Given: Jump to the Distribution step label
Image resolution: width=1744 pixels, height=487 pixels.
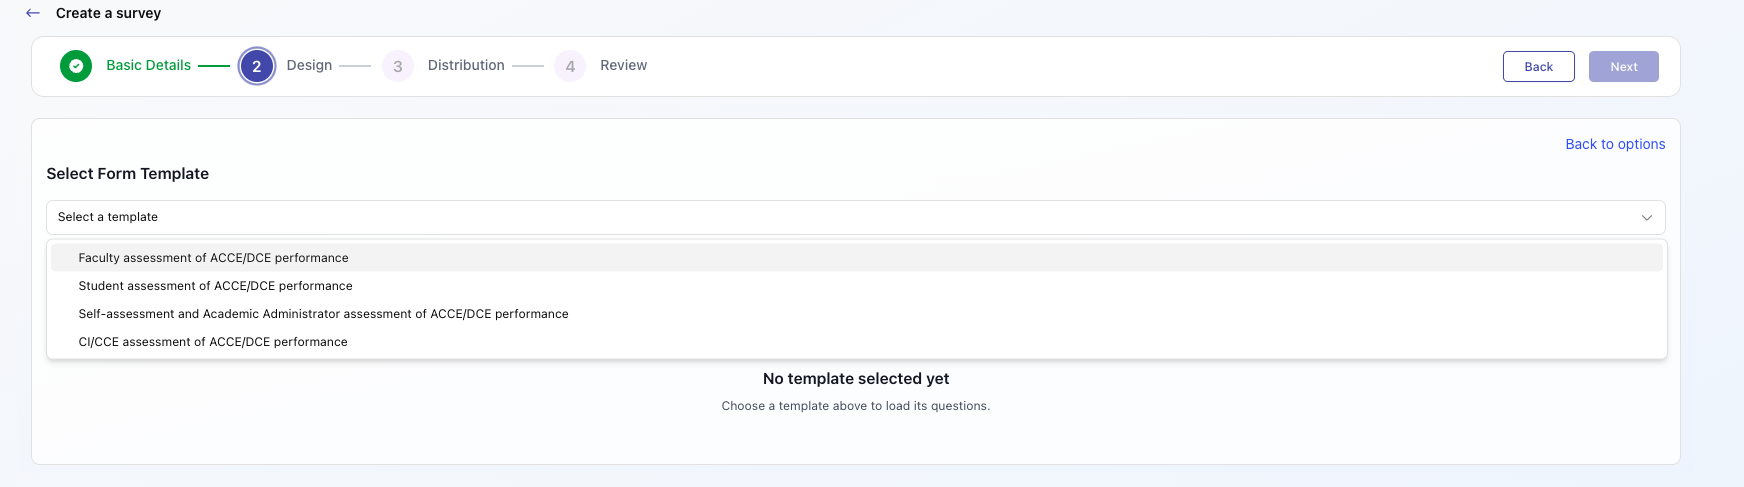Looking at the screenshot, I should pyautogui.click(x=466, y=65).
